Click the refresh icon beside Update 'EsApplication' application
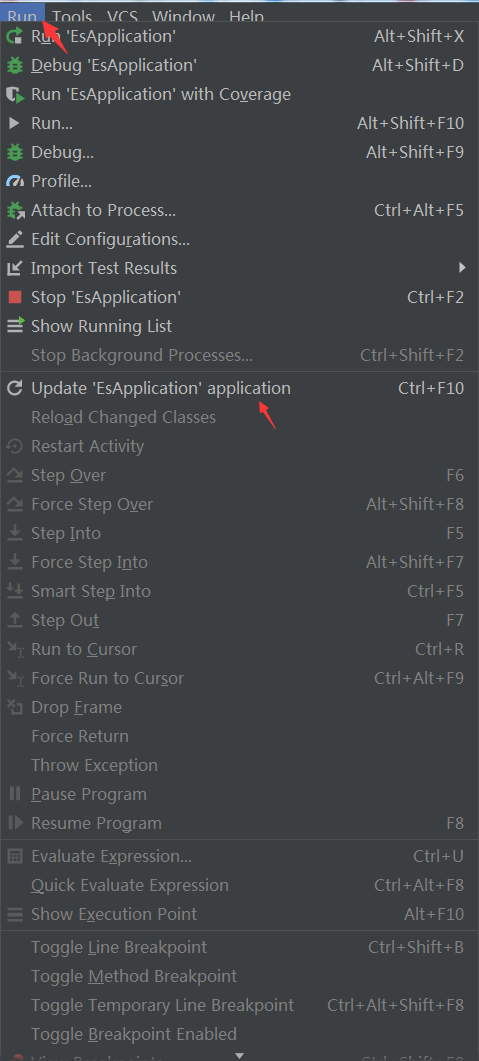The image size is (479, 1061). (x=14, y=388)
